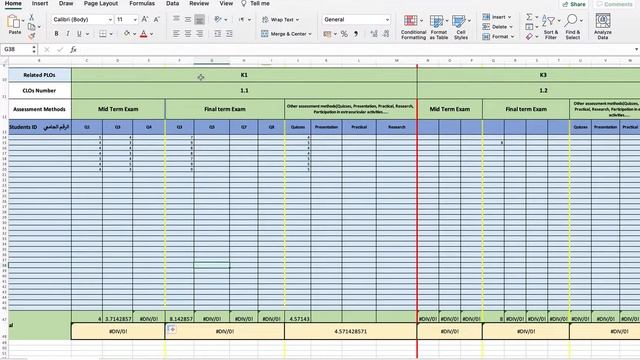Increase font size with larger A
The image size is (640, 360).
[145, 20]
